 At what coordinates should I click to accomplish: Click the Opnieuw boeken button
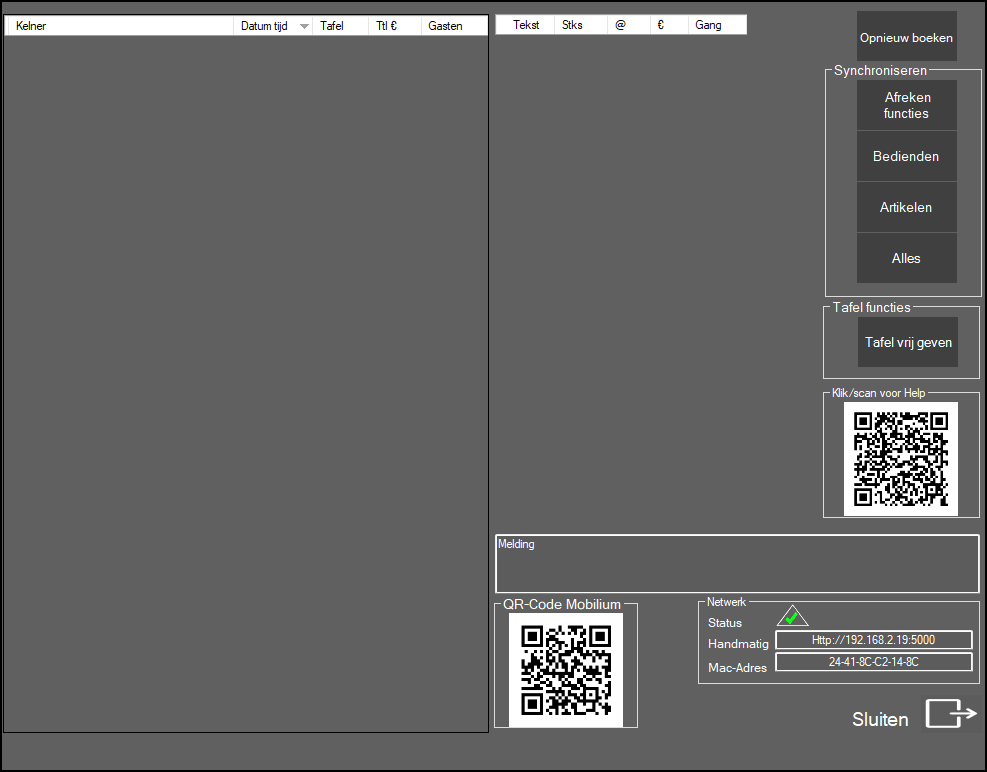(x=906, y=37)
